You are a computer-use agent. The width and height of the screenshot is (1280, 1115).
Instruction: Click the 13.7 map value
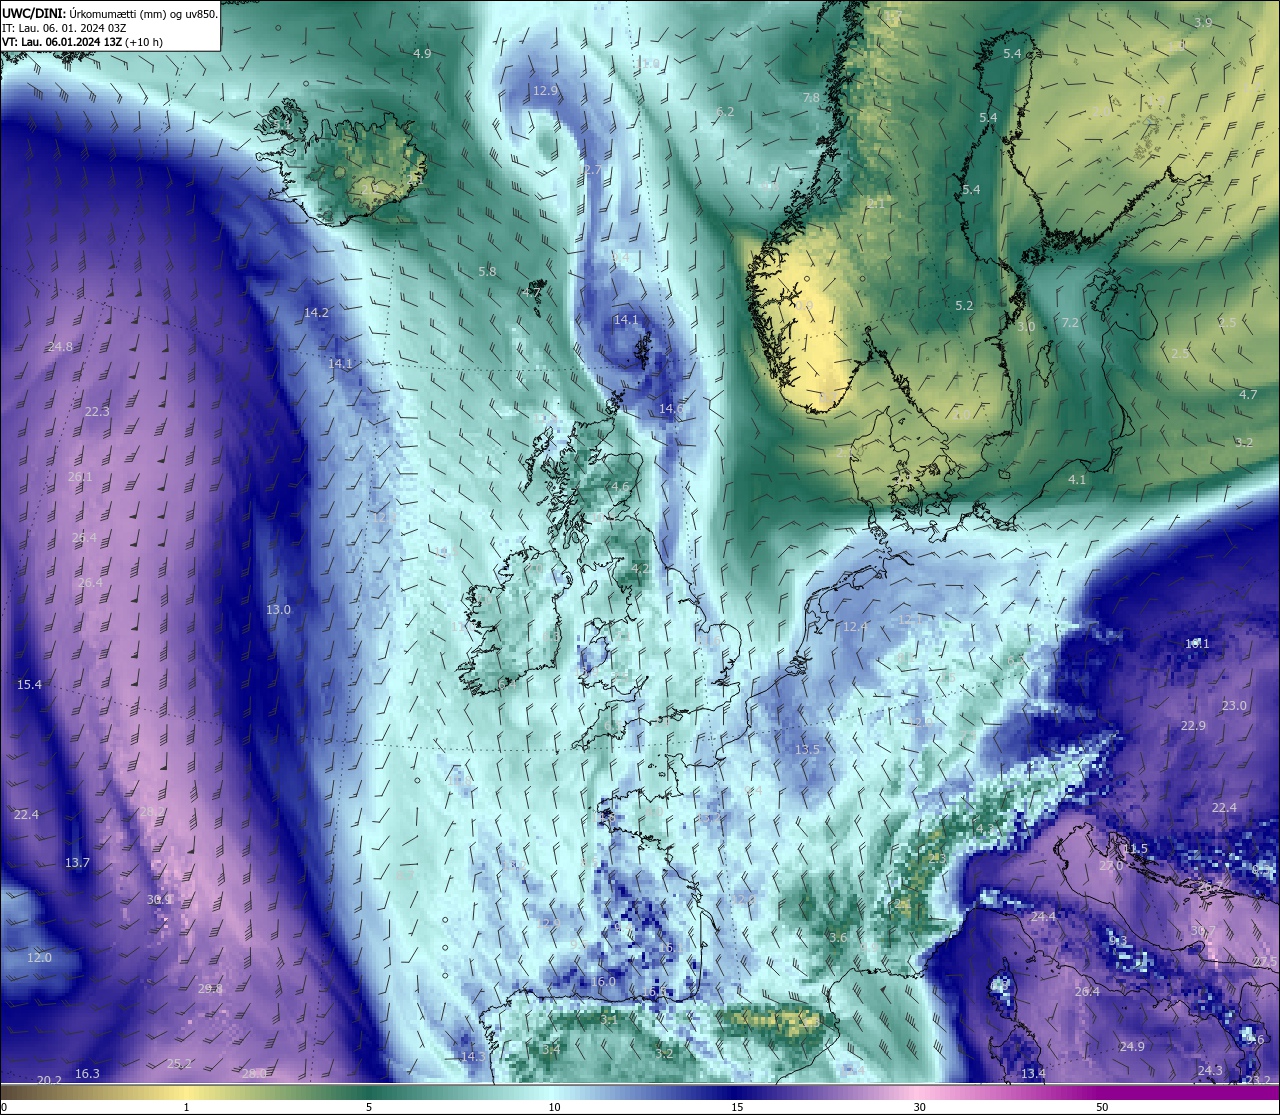[x=77, y=863]
